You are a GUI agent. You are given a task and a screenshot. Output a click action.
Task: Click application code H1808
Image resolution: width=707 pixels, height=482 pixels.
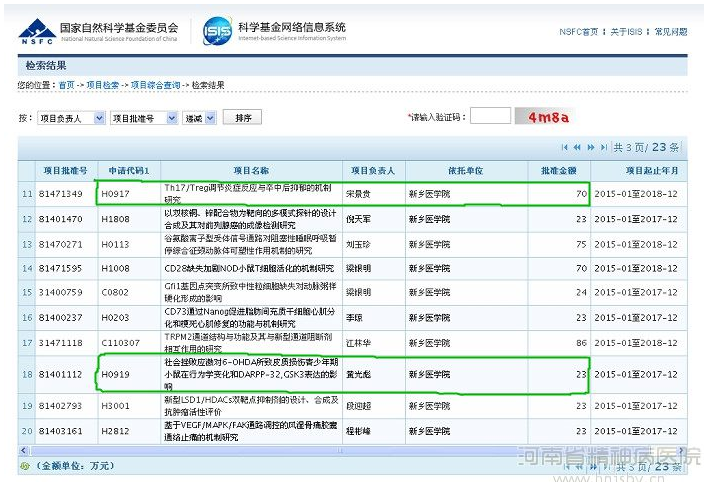115,219
